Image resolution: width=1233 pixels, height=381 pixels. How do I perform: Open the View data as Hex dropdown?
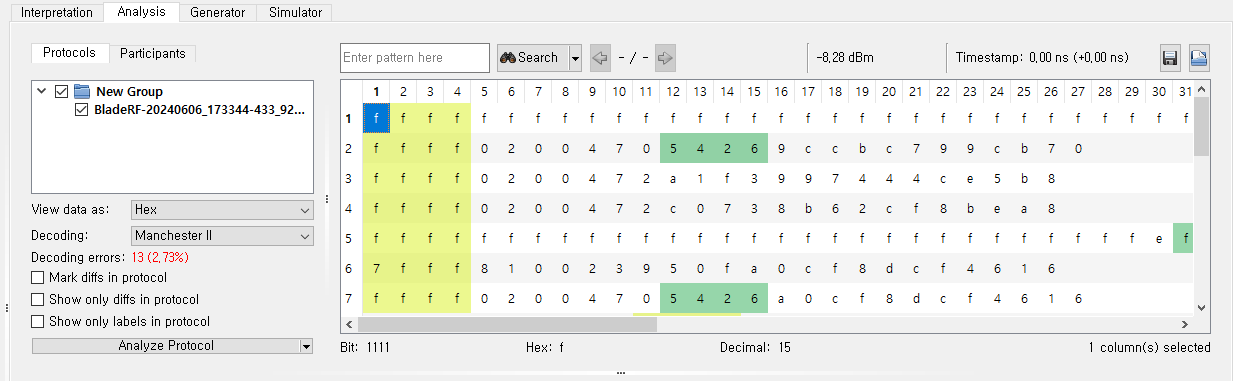point(222,210)
